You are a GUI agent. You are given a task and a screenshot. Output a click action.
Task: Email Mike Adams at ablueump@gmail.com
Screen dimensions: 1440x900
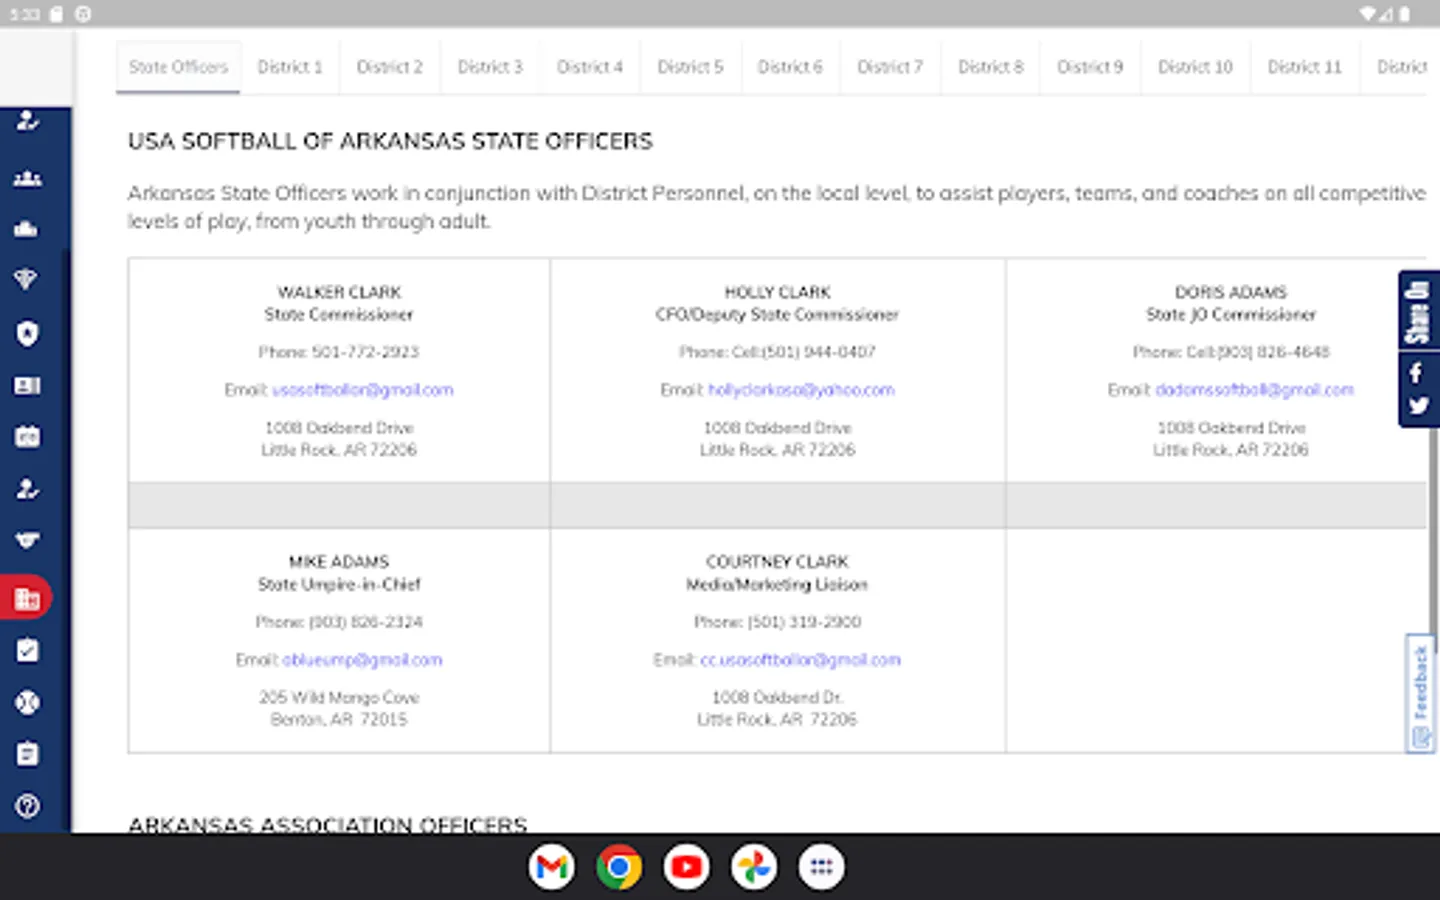point(362,660)
